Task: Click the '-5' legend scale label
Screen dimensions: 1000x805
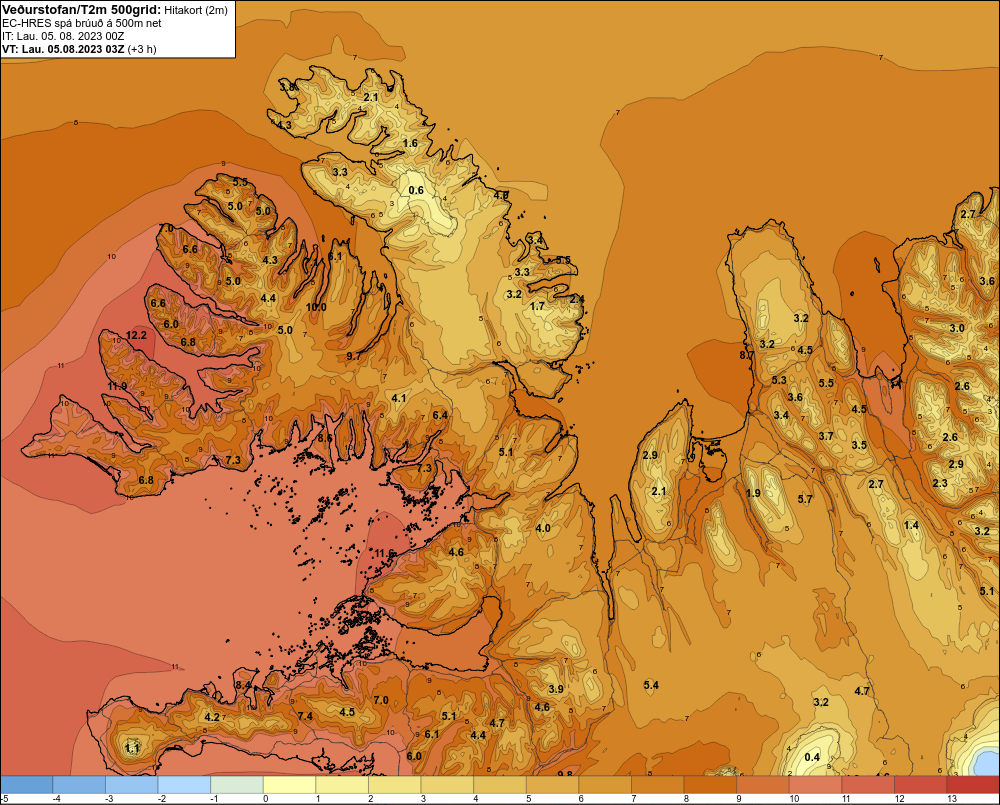Action: click(4, 799)
